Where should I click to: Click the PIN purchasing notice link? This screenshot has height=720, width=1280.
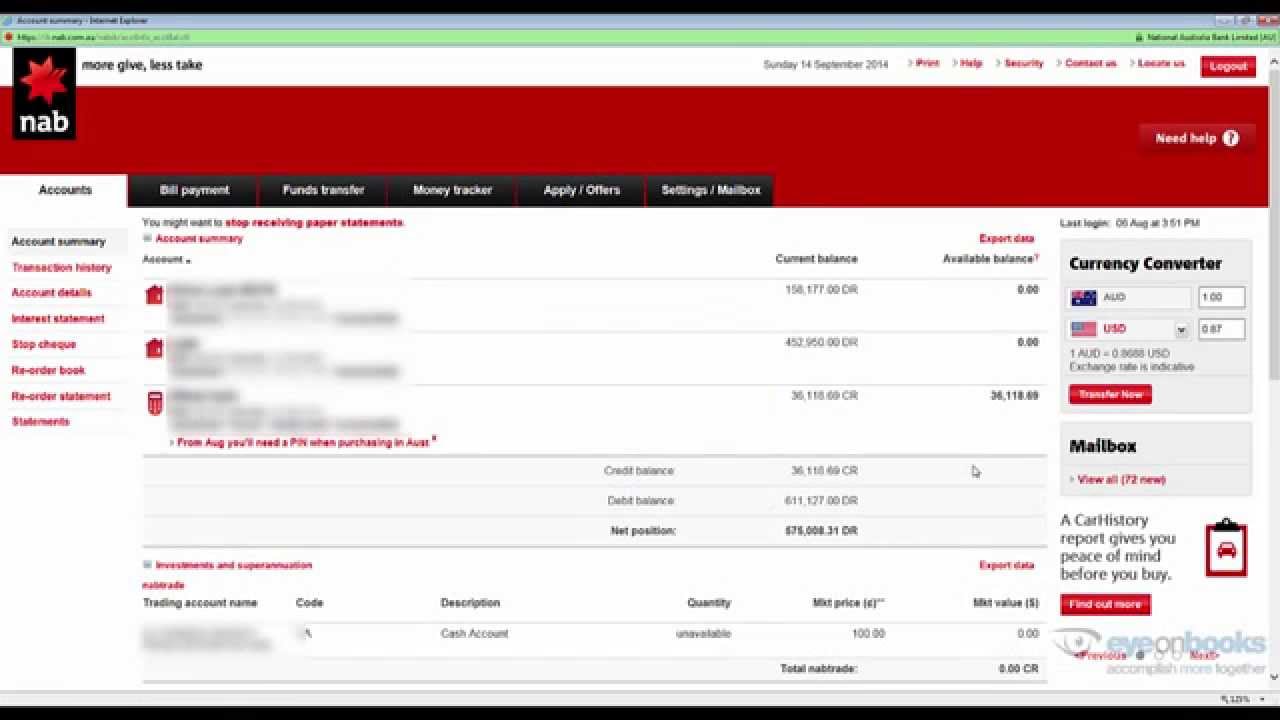point(304,442)
